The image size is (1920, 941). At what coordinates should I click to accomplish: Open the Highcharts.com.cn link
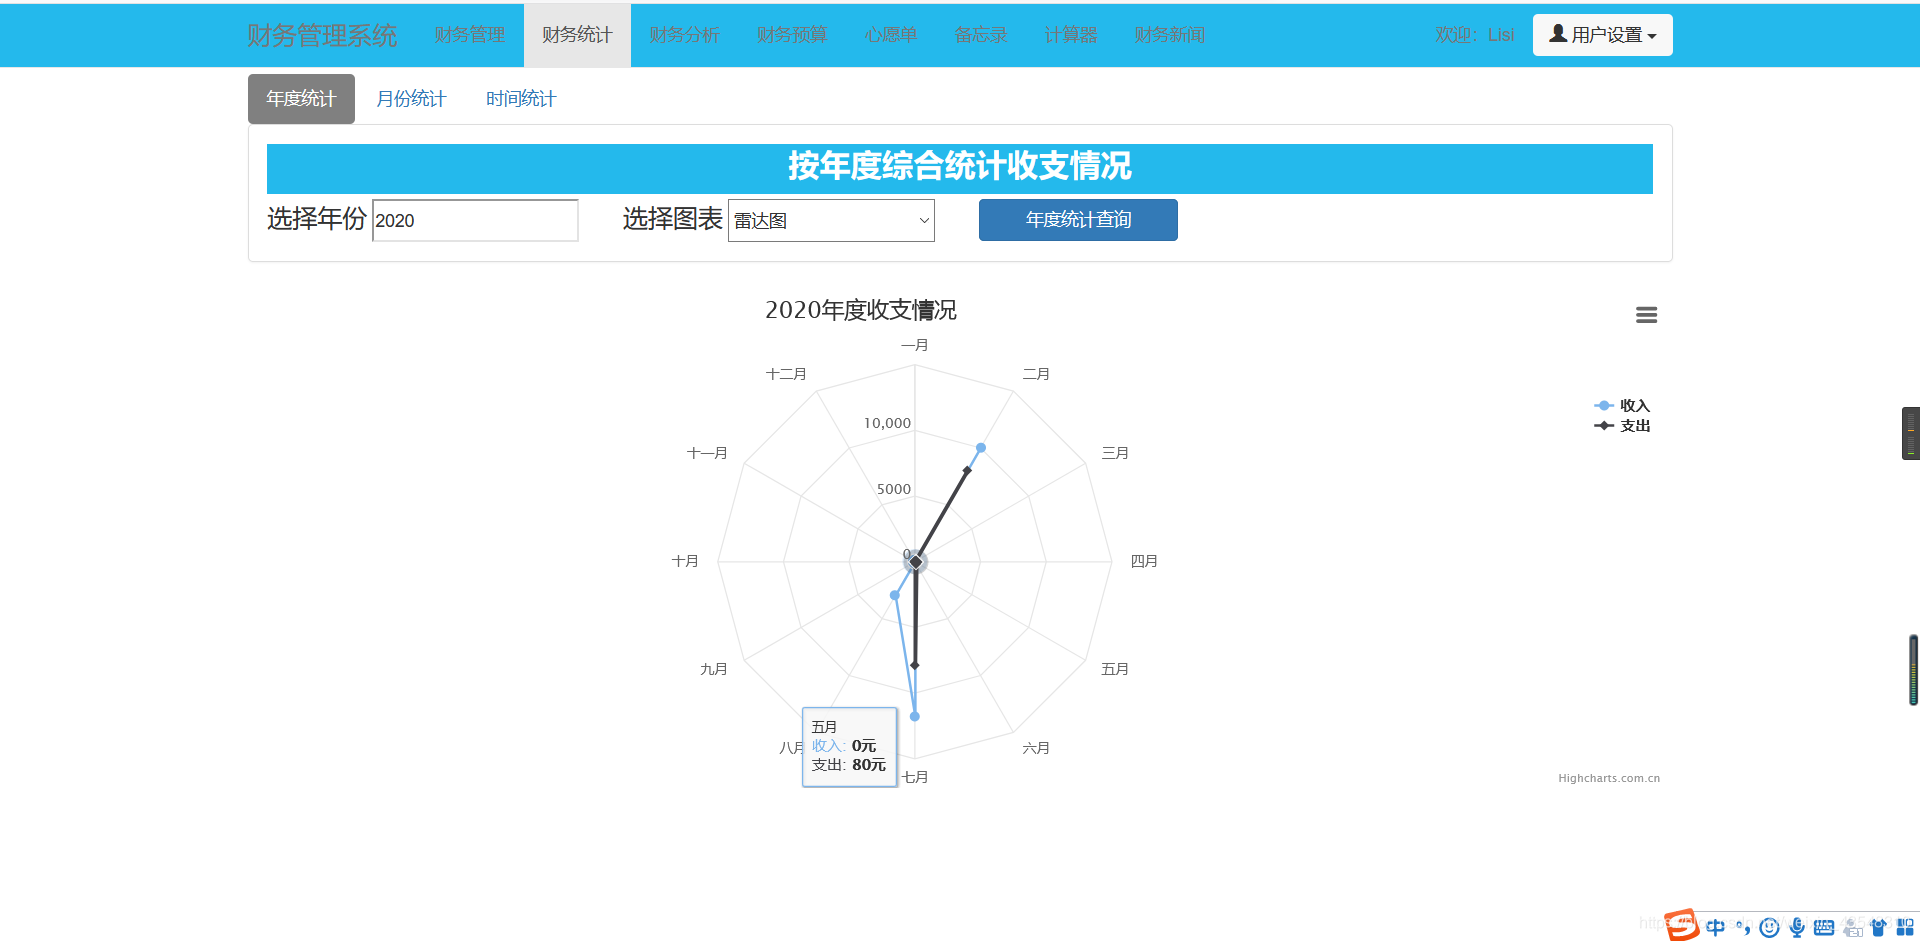pos(1608,777)
